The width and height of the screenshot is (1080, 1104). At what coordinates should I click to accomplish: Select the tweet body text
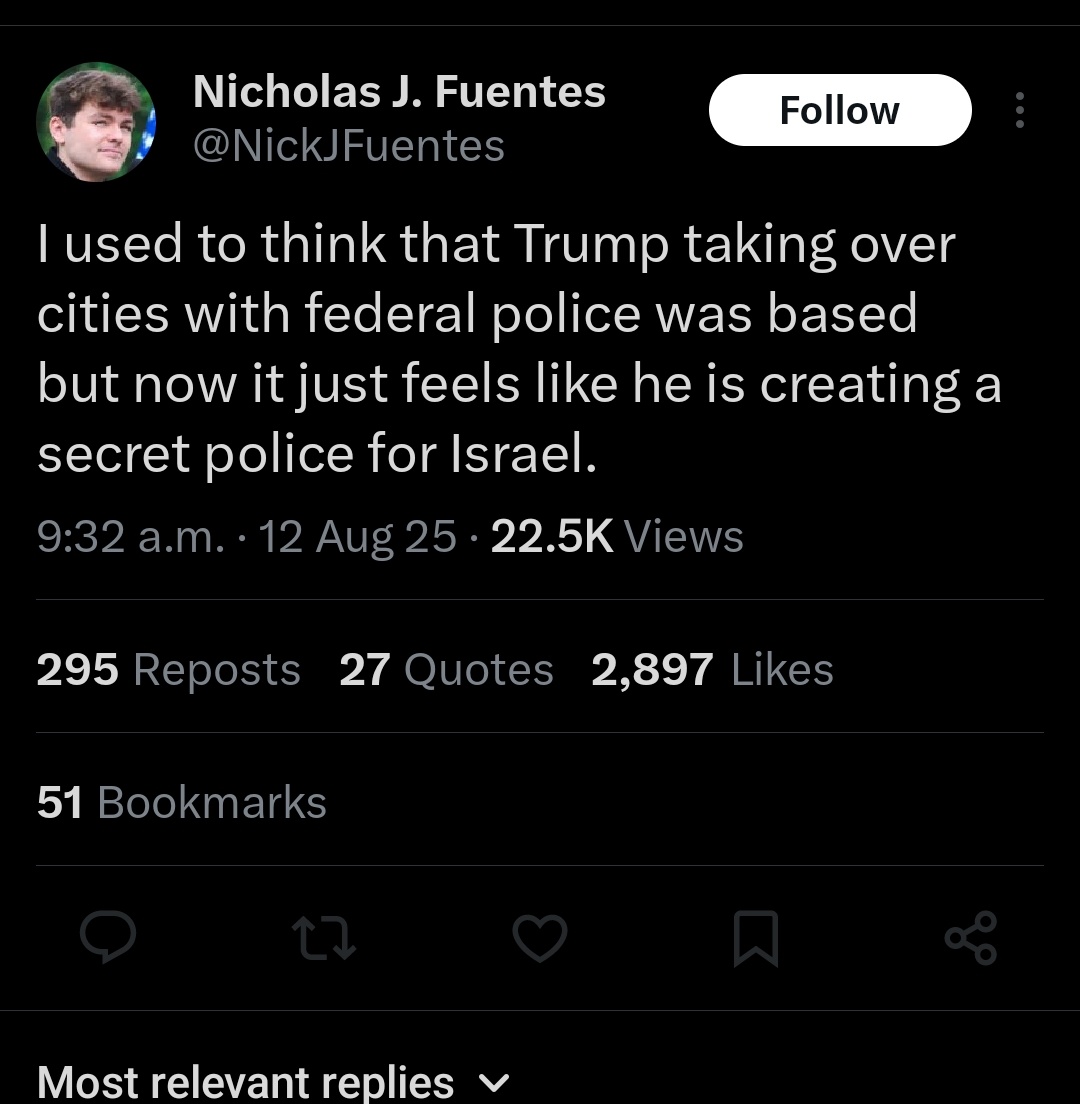(x=518, y=349)
